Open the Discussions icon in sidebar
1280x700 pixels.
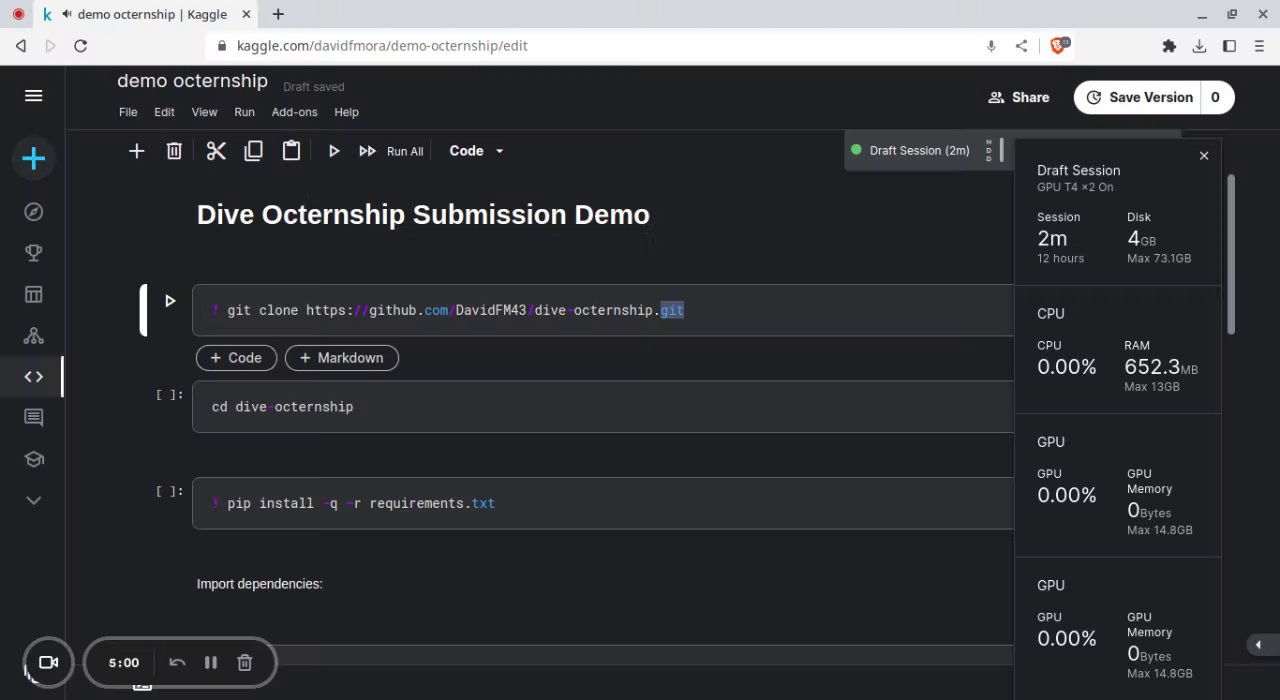34,418
